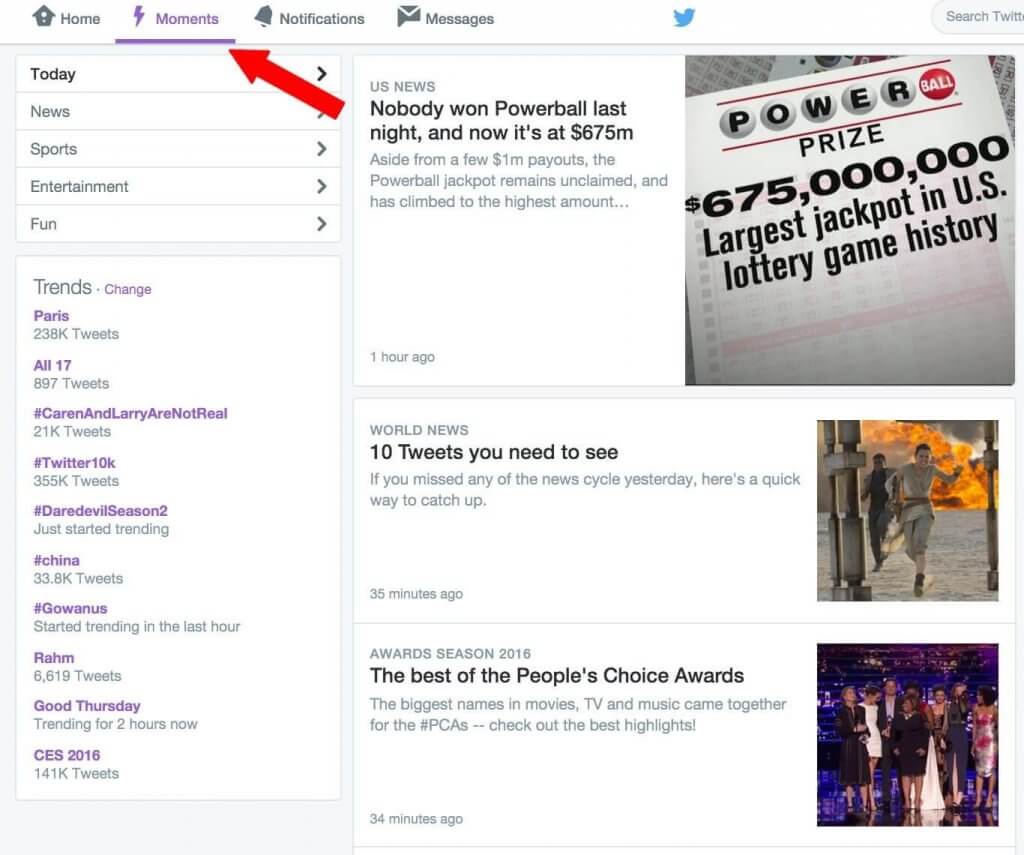This screenshot has width=1024, height=855.
Task: Open the People's Choice Awards headline
Action: (x=557, y=675)
